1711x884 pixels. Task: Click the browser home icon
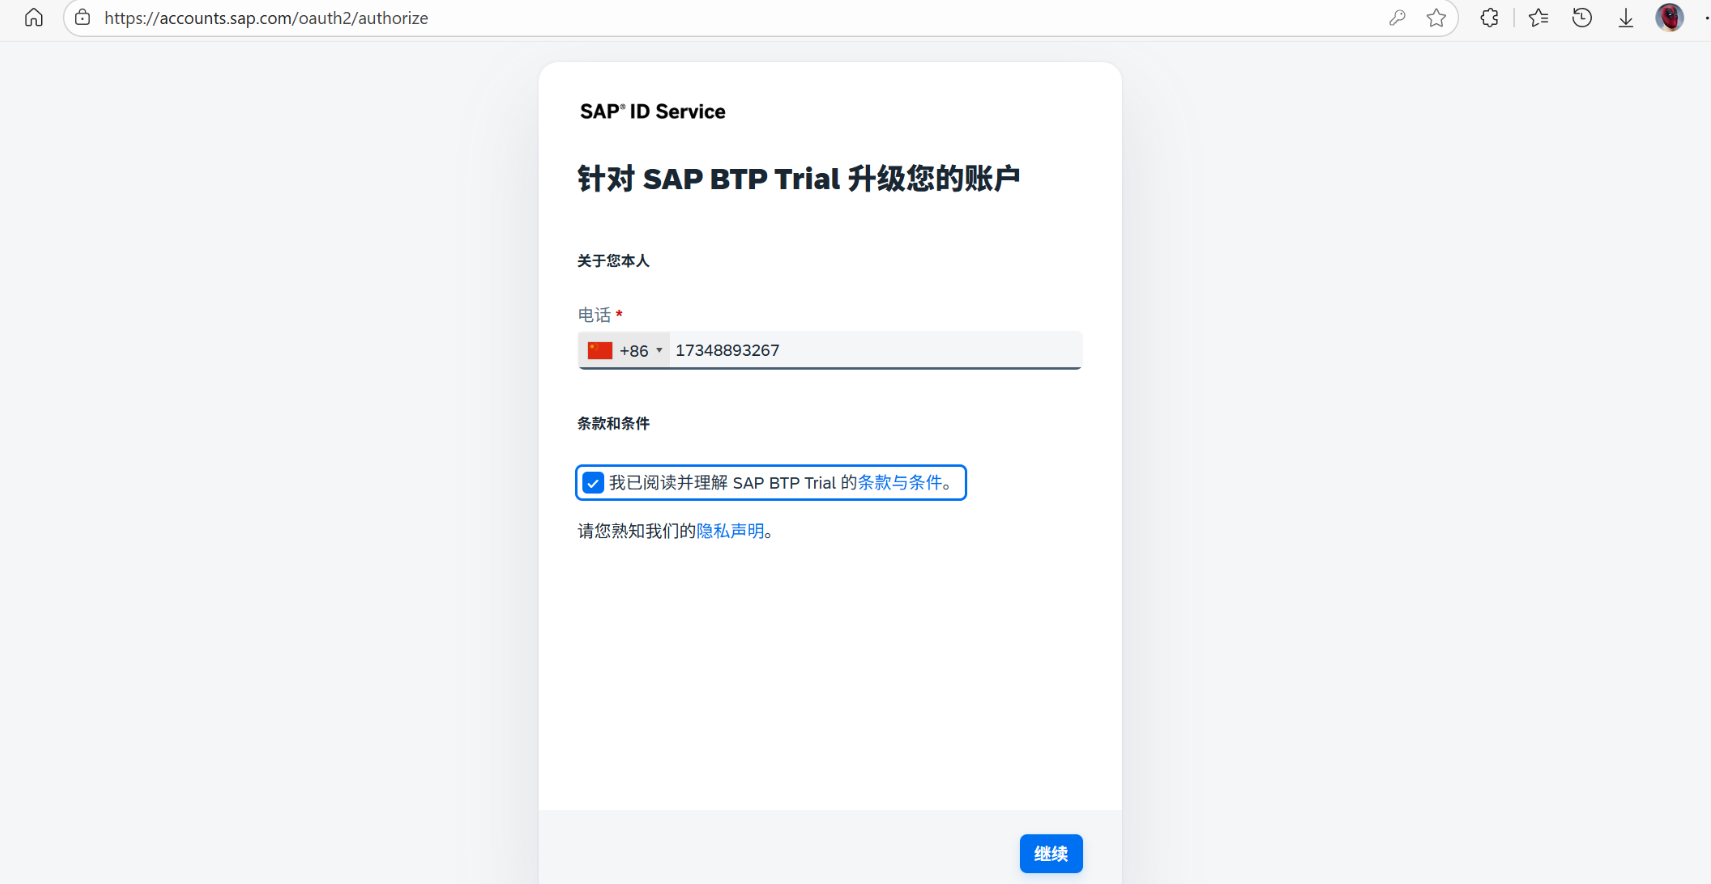[x=34, y=18]
